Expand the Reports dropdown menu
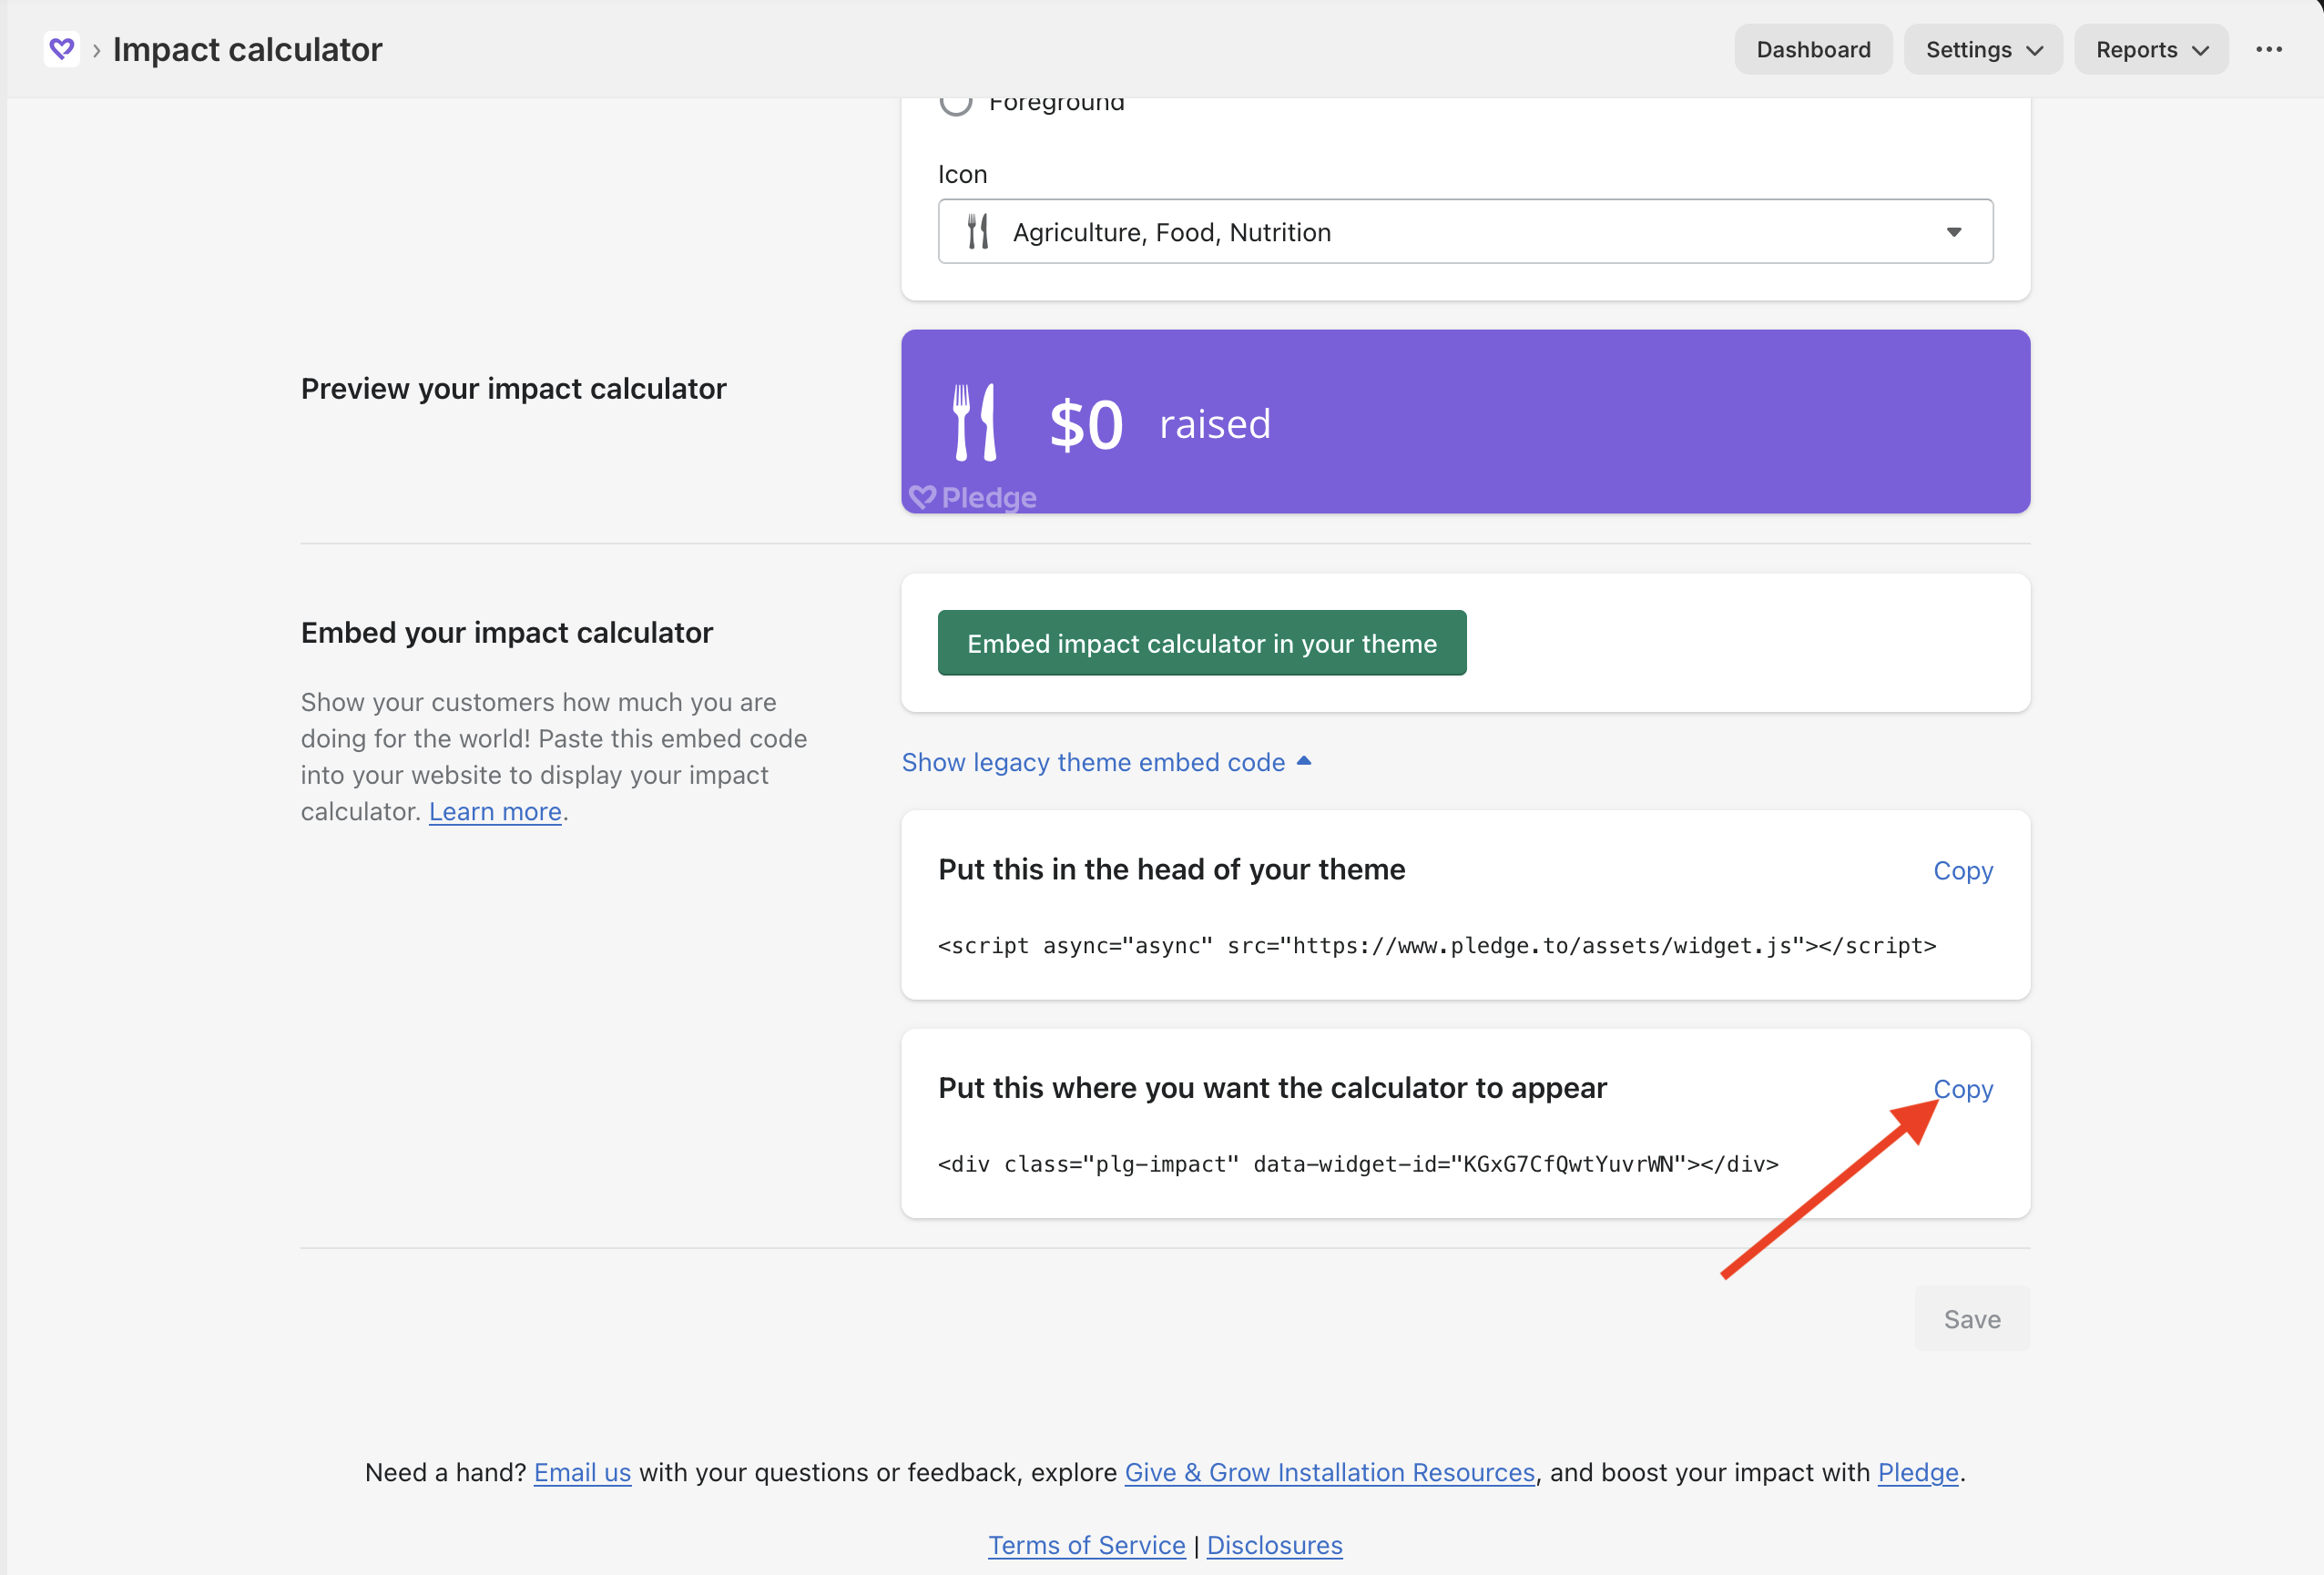The height and width of the screenshot is (1575, 2324). pyautogui.click(x=2150, y=49)
